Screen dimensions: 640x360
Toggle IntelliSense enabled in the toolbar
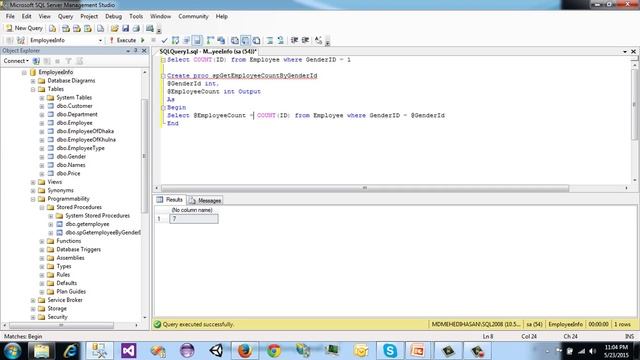[197, 40]
